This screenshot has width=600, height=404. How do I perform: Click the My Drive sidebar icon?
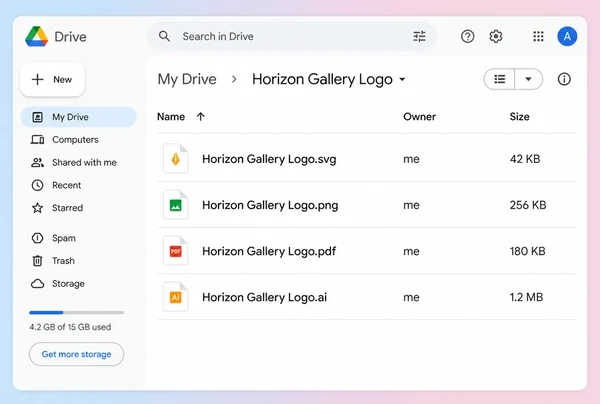click(37, 117)
